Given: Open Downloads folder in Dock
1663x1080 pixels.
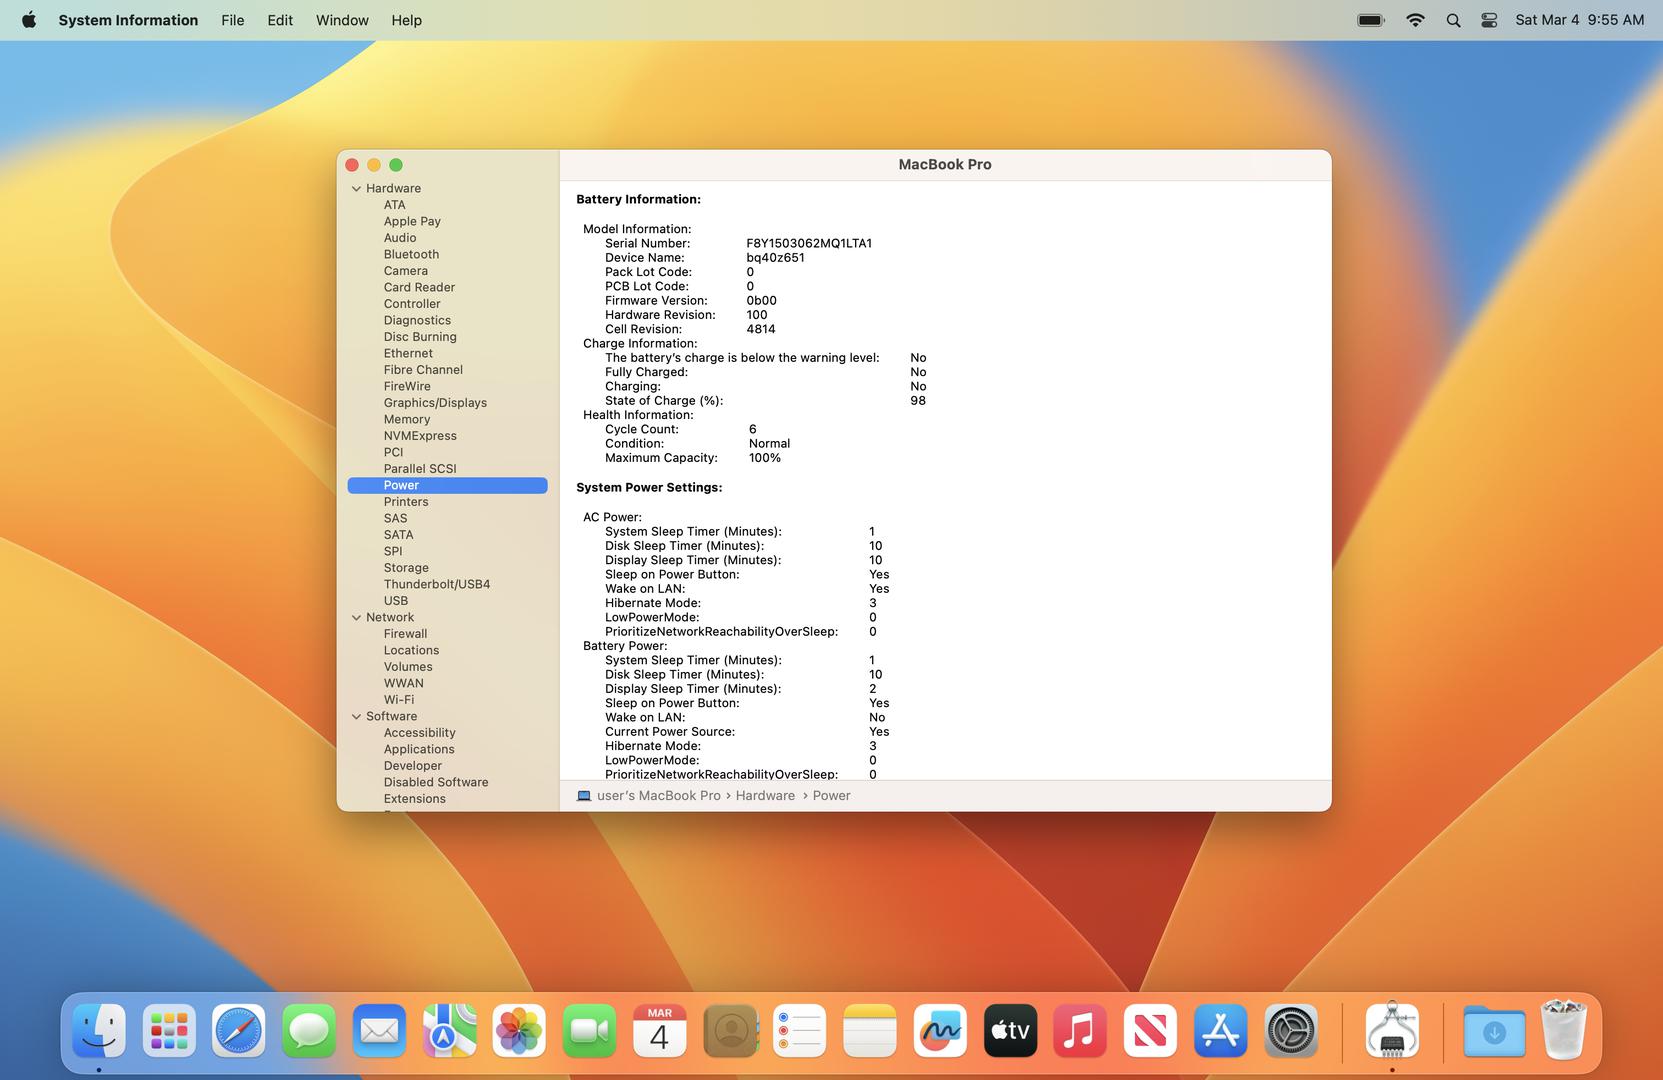Looking at the screenshot, I should point(1494,1031).
